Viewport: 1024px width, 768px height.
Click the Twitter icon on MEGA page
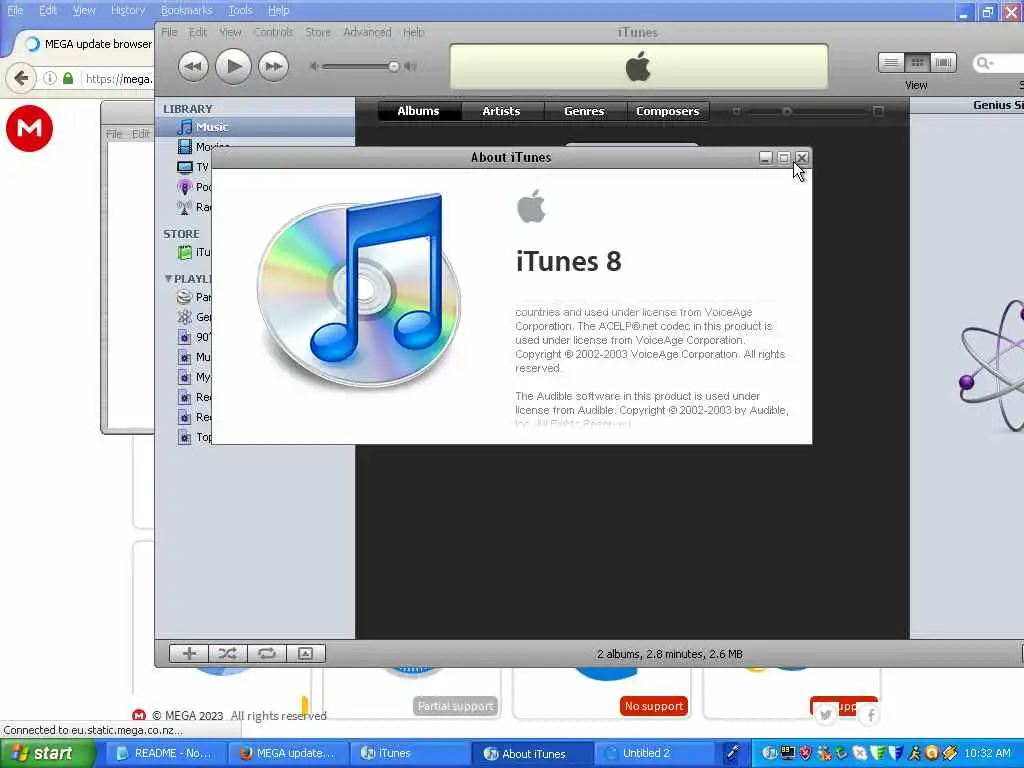(826, 715)
